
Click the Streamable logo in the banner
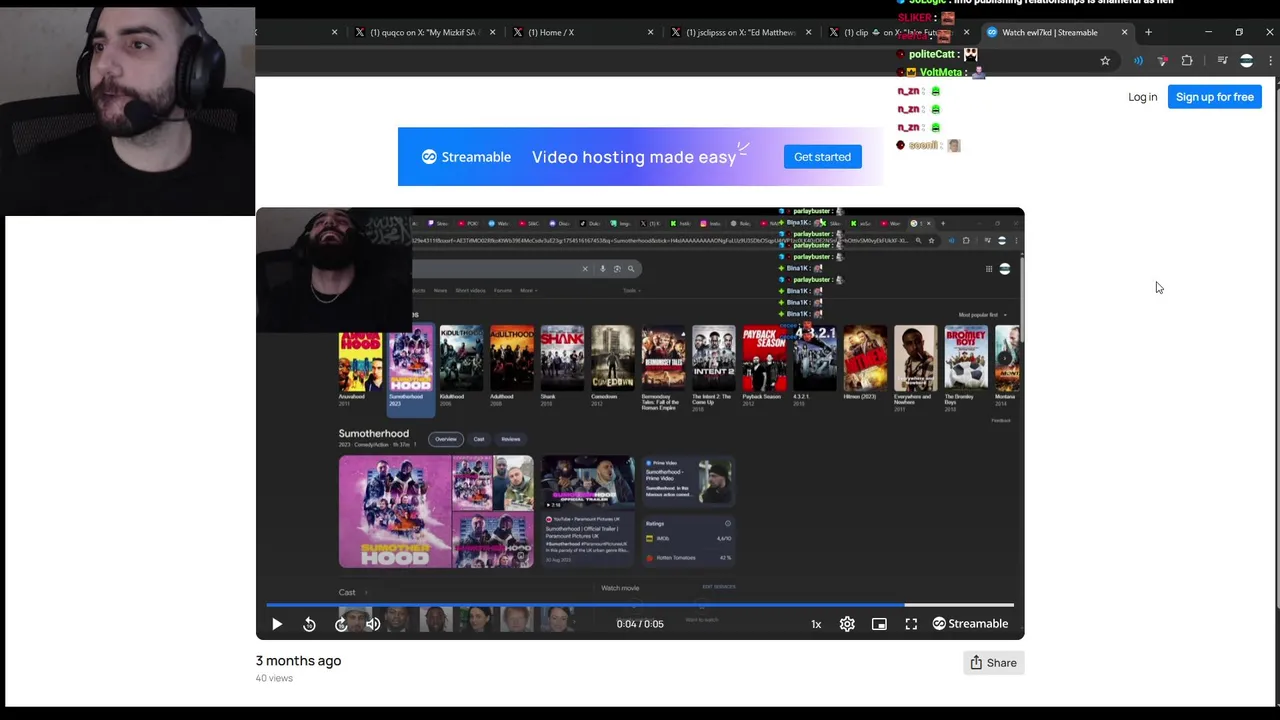(466, 157)
